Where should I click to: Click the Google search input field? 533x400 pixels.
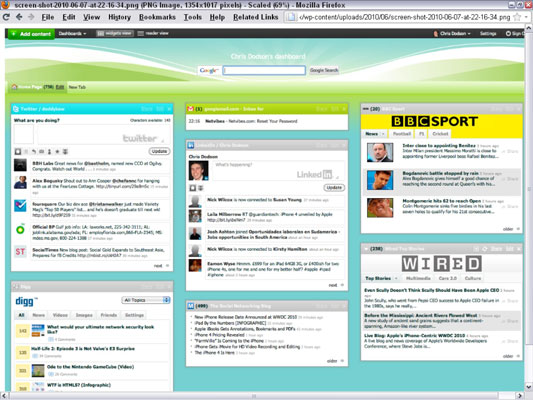[264, 70]
